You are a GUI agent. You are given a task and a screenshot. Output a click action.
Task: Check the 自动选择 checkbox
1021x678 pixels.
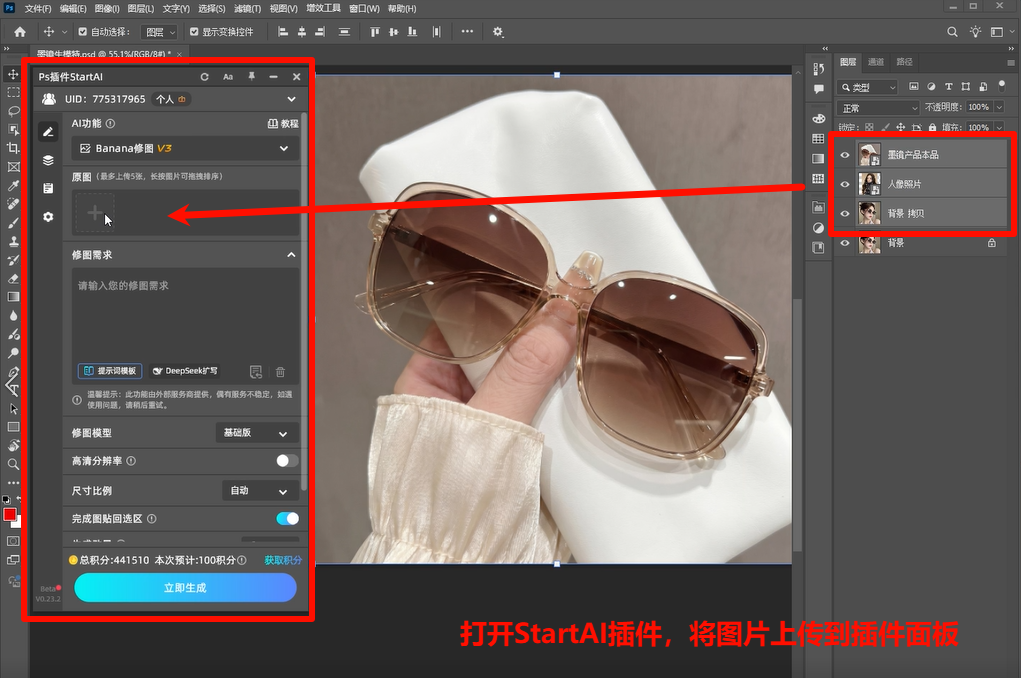pos(82,32)
